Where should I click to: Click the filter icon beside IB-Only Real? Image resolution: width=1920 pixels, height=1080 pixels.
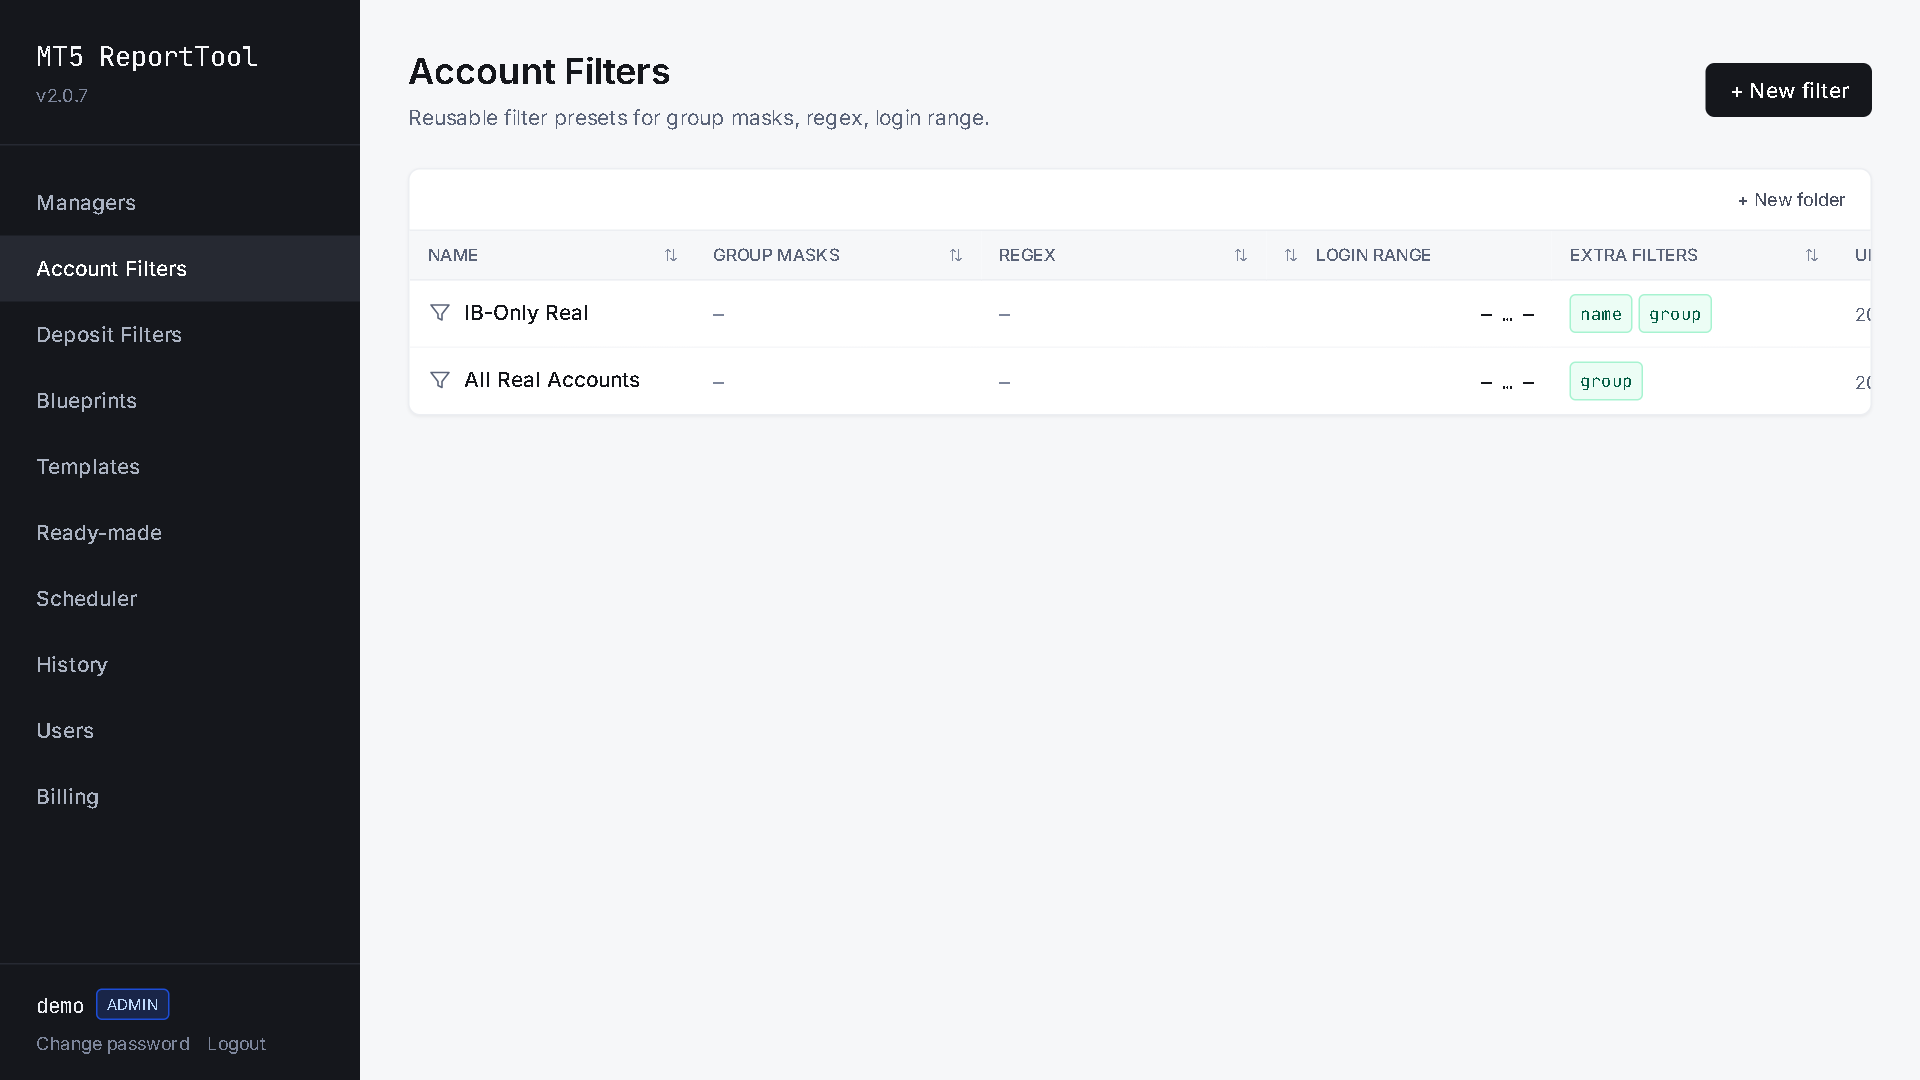tap(439, 313)
